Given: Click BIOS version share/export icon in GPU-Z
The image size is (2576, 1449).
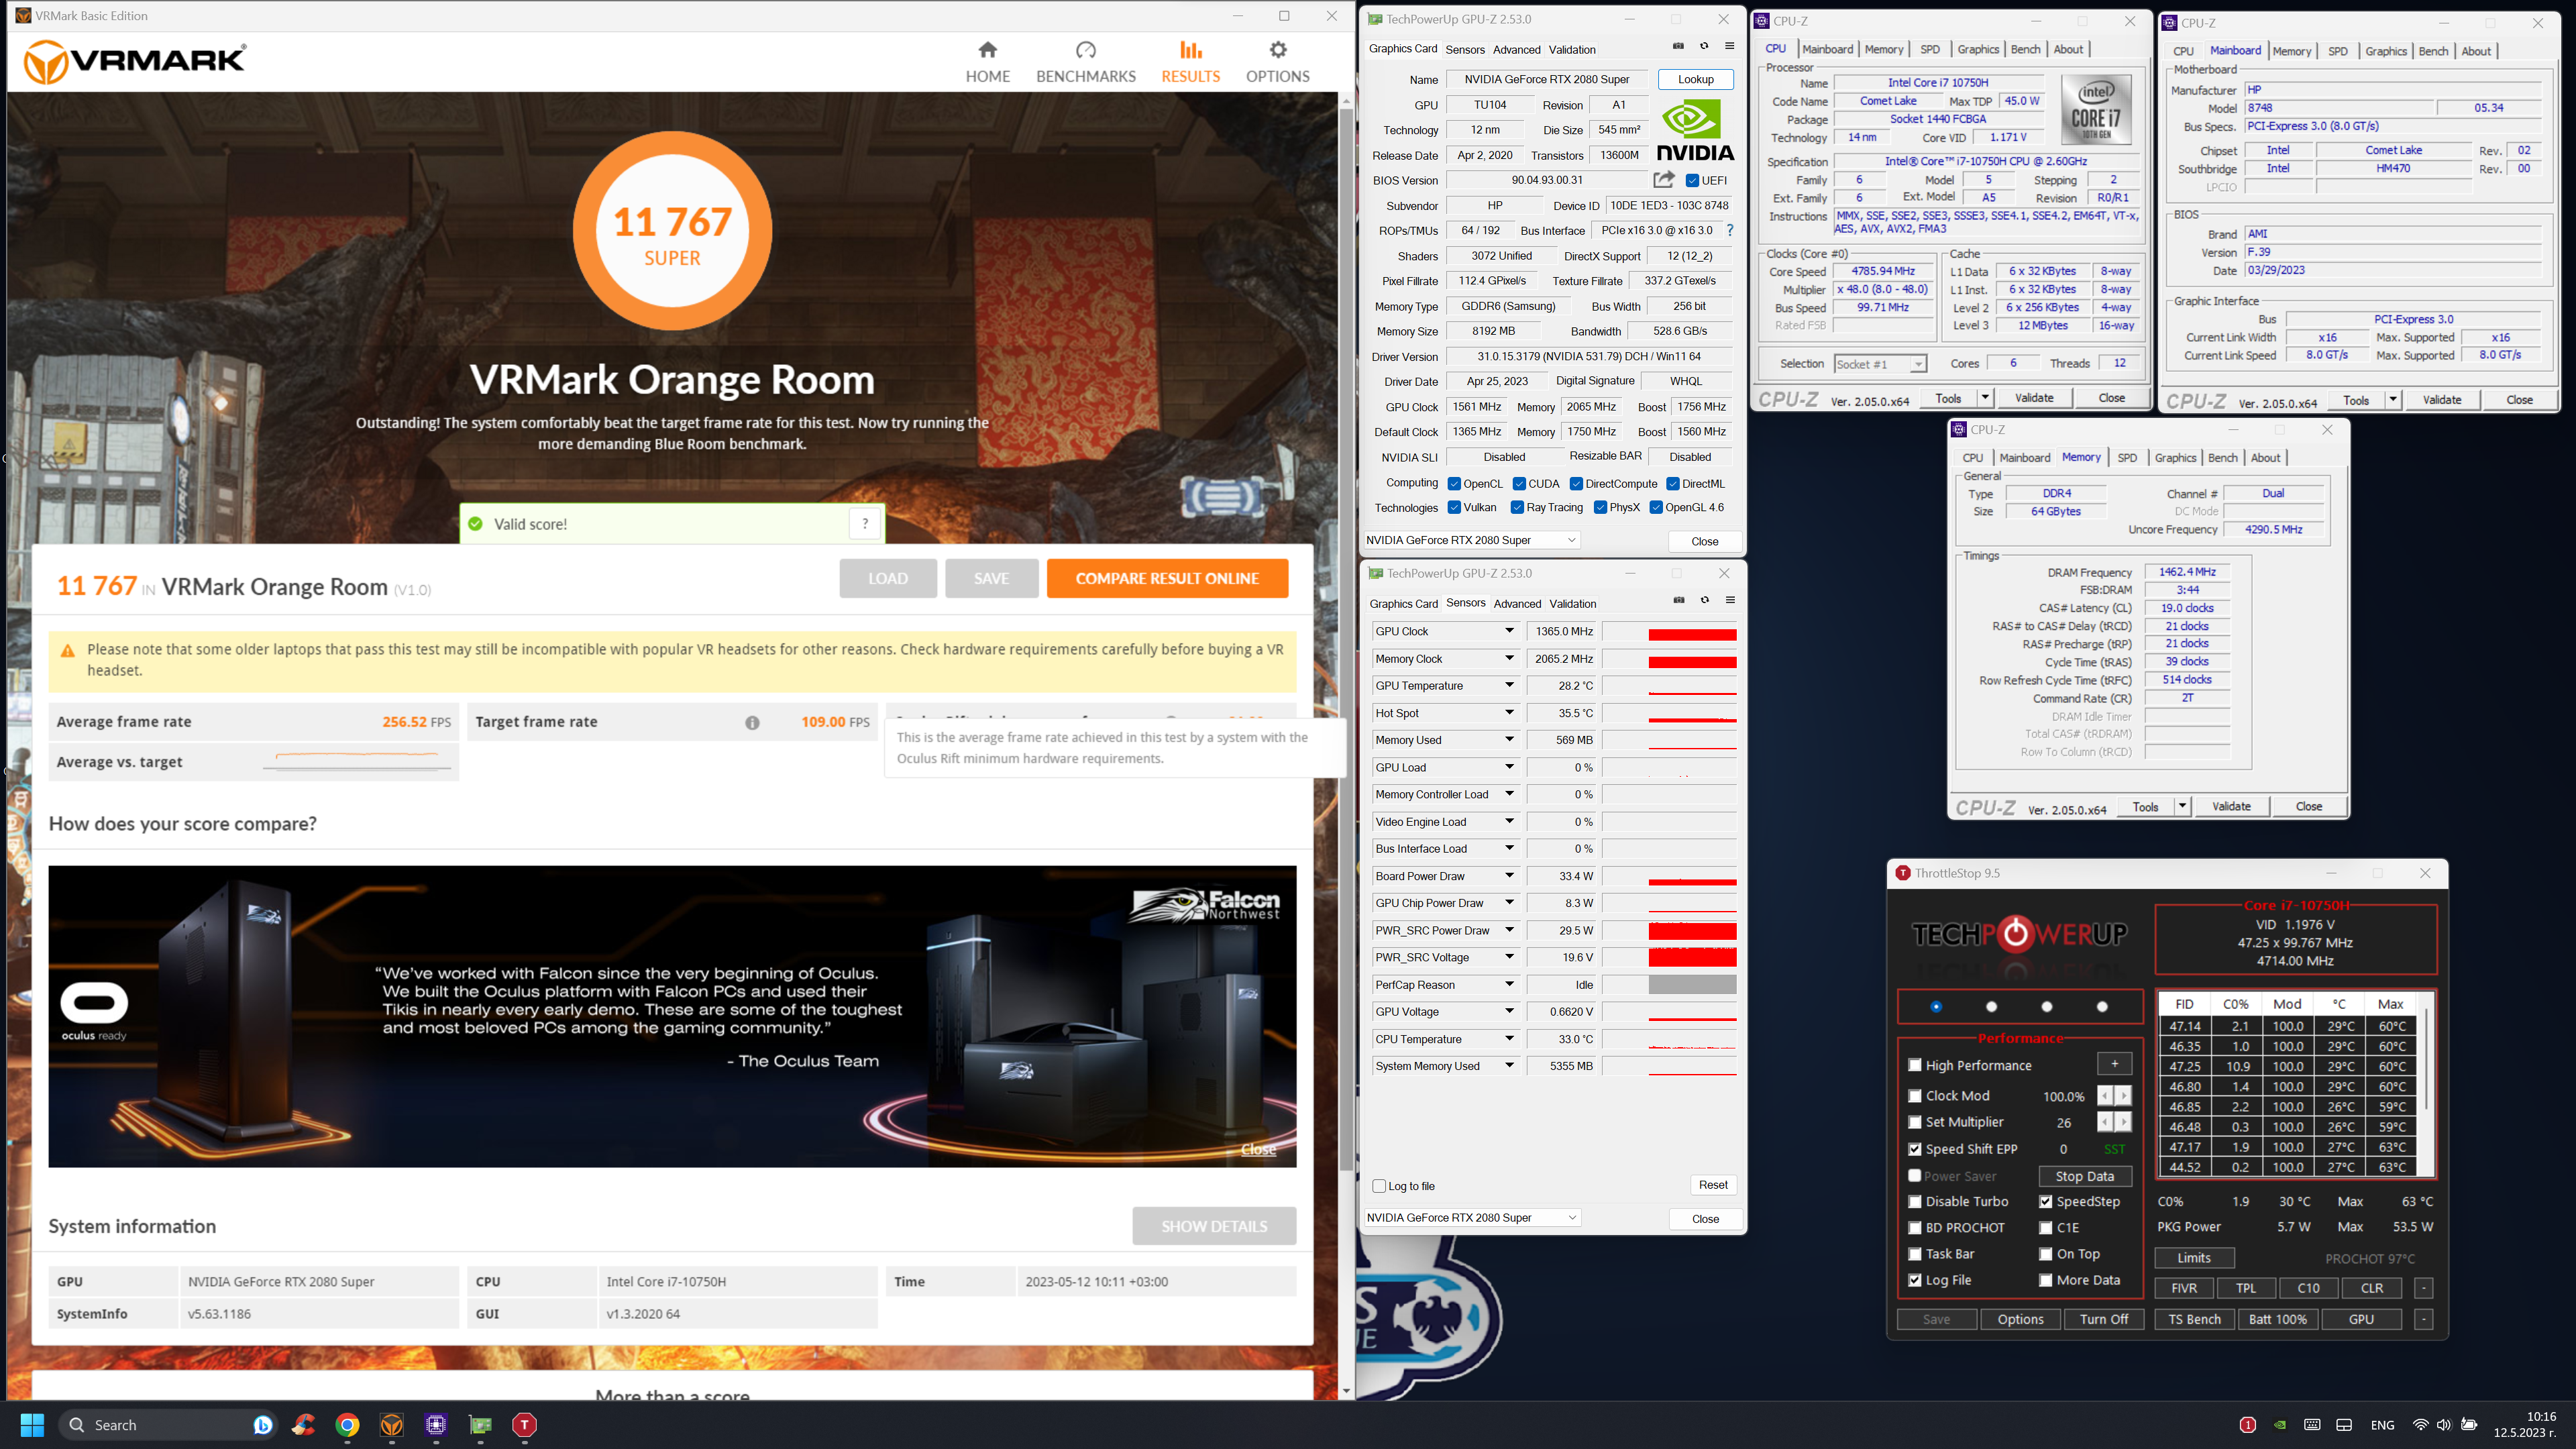Looking at the screenshot, I should tap(1663, 180).
